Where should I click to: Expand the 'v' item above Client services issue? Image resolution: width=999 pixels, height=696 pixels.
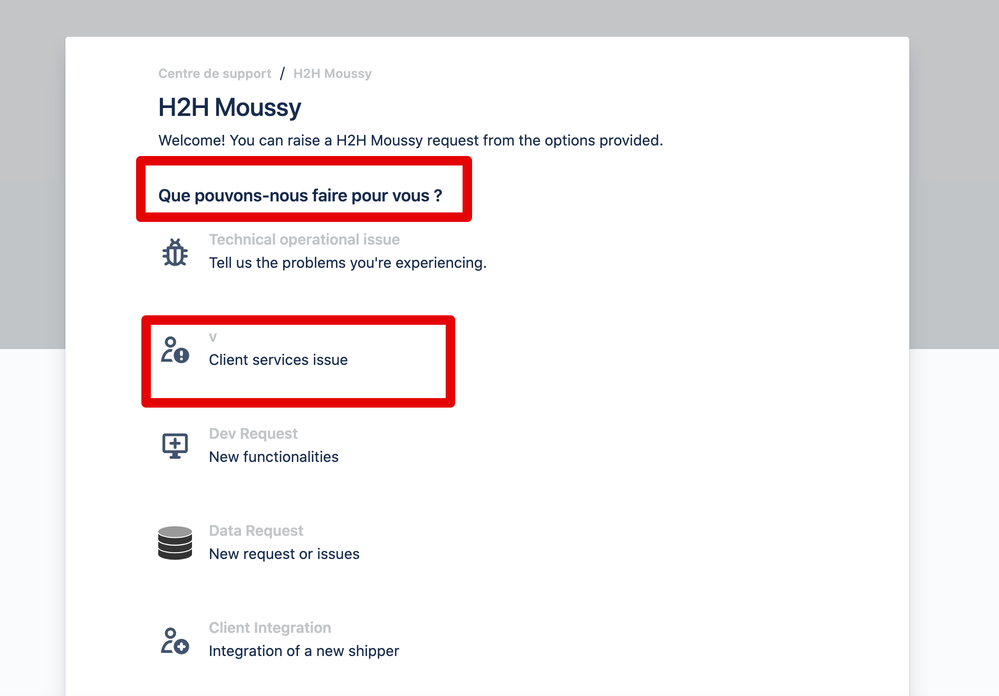212,336
